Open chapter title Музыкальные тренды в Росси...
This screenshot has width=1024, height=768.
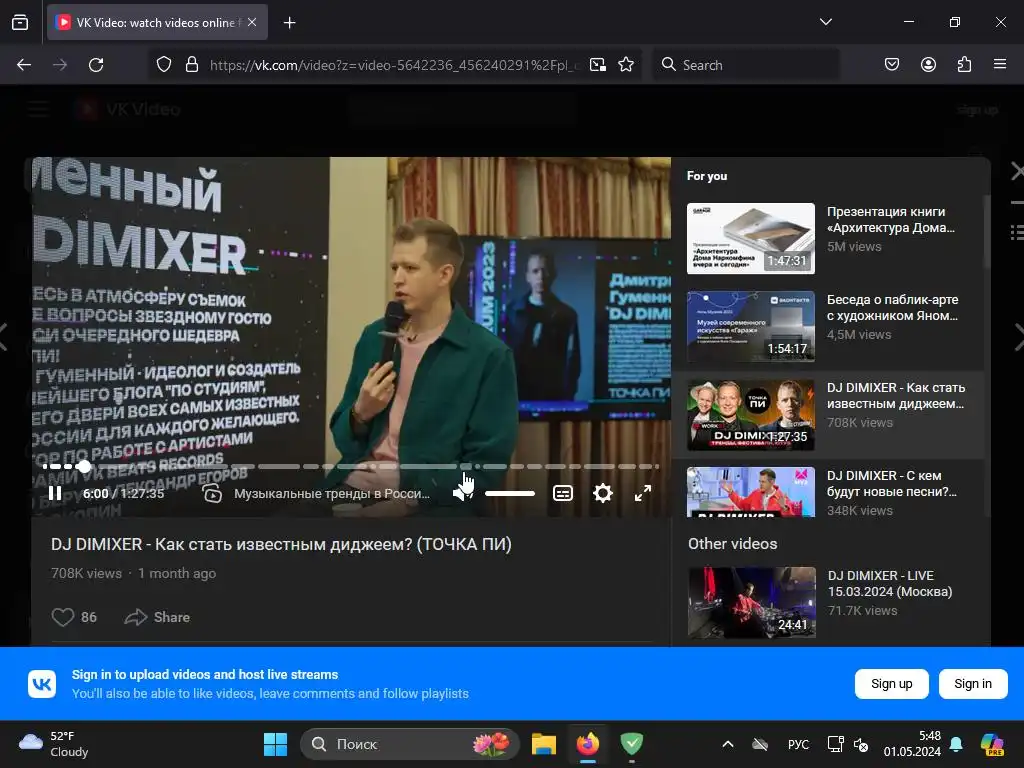(x=332, y=494)
